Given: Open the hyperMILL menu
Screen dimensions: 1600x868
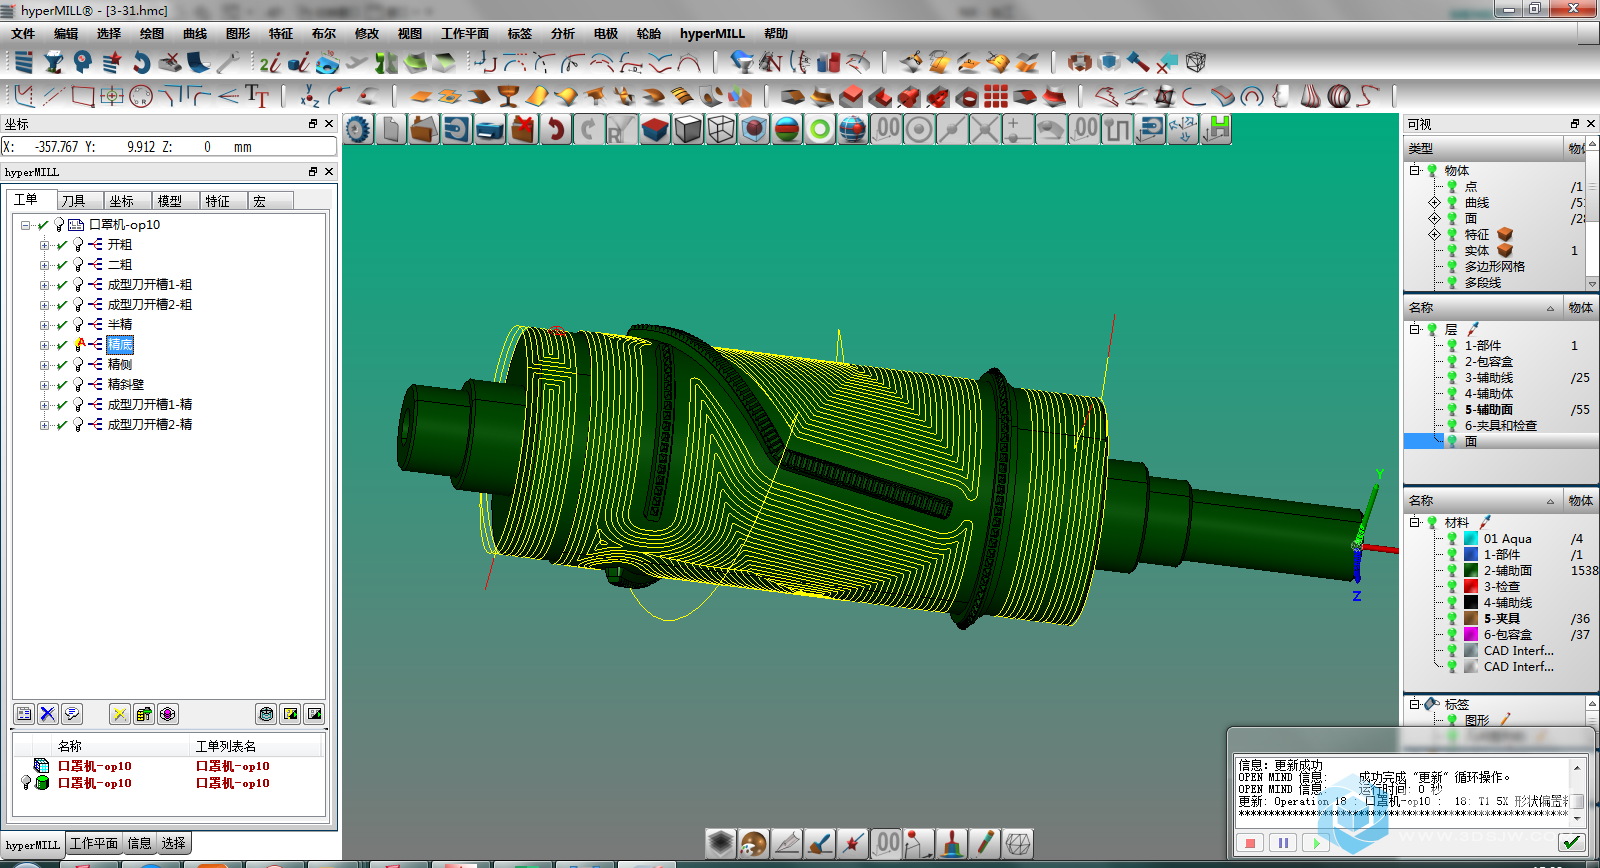Looking at the screenshot, I should click(712, 33).
